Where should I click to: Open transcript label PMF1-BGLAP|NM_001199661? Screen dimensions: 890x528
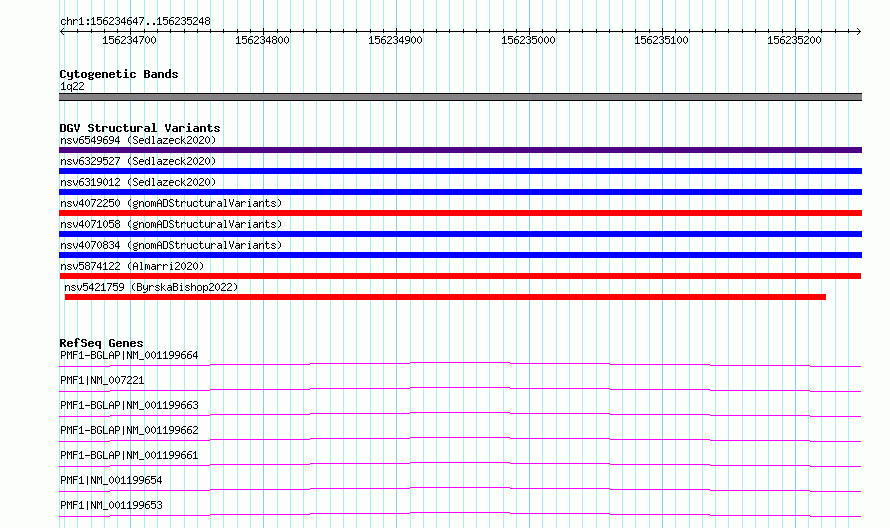pyautogui.click(x=129, y=455)
